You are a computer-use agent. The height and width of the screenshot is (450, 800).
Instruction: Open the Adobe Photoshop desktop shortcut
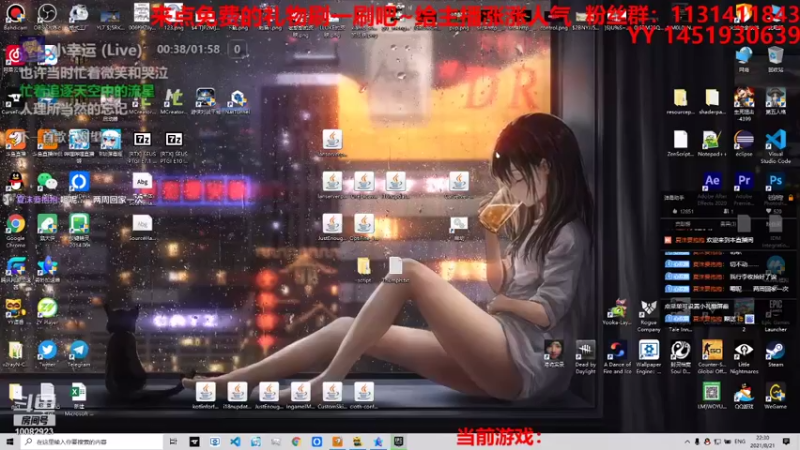(776, 188)
